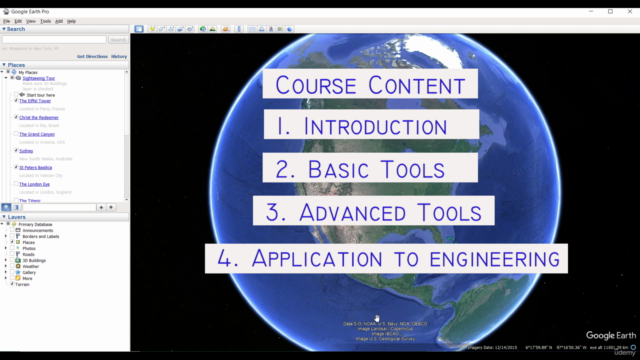The width and height of the screenshot is (640, 360).
Task: Click the Add Image Overlay icon
Action: tap(180, 29)
